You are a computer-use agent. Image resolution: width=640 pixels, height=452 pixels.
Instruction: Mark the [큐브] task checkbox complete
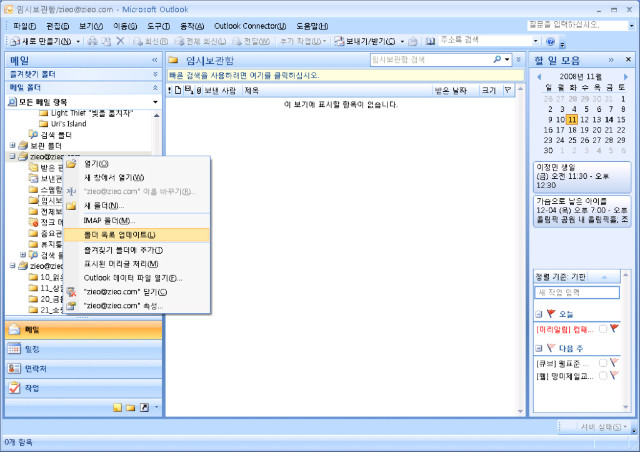click(x=603, y=363)
